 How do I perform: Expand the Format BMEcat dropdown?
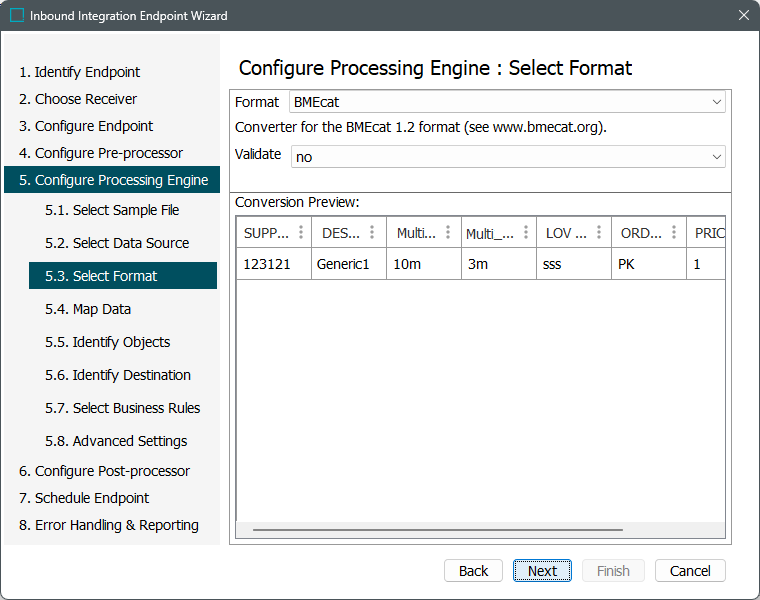point(716,102)
